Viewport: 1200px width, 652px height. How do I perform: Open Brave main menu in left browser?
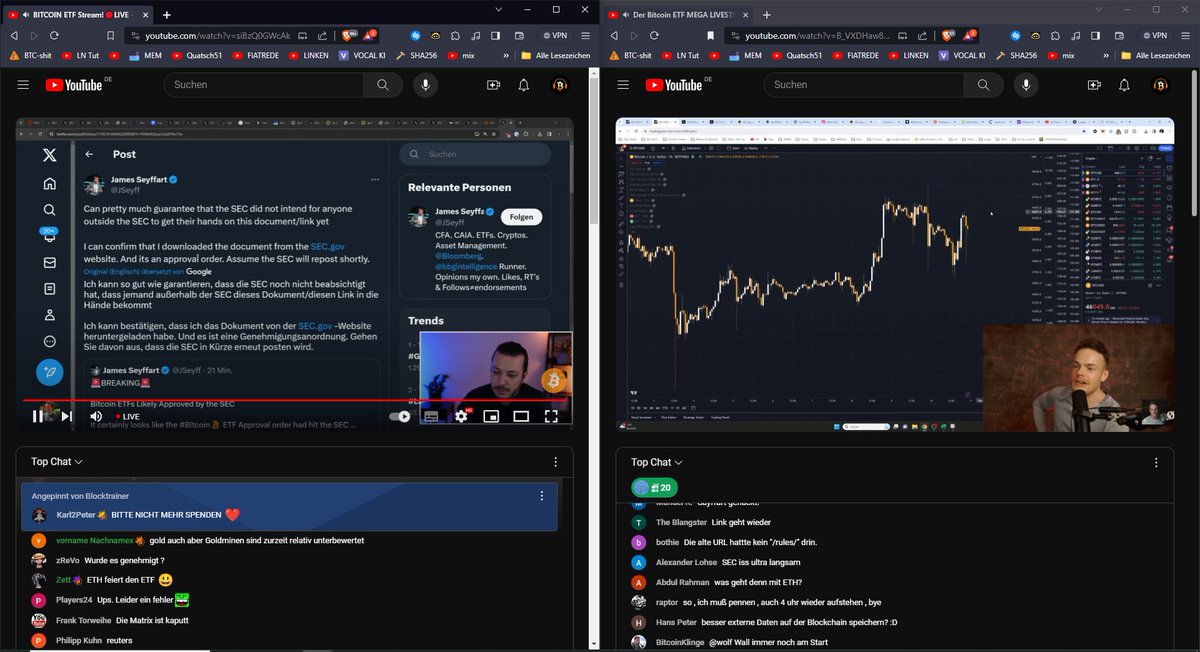[584, 35]
